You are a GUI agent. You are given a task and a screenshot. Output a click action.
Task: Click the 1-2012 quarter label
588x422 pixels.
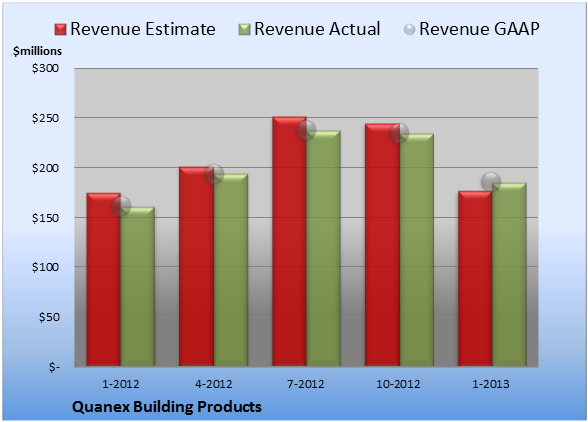coord(121,384)
